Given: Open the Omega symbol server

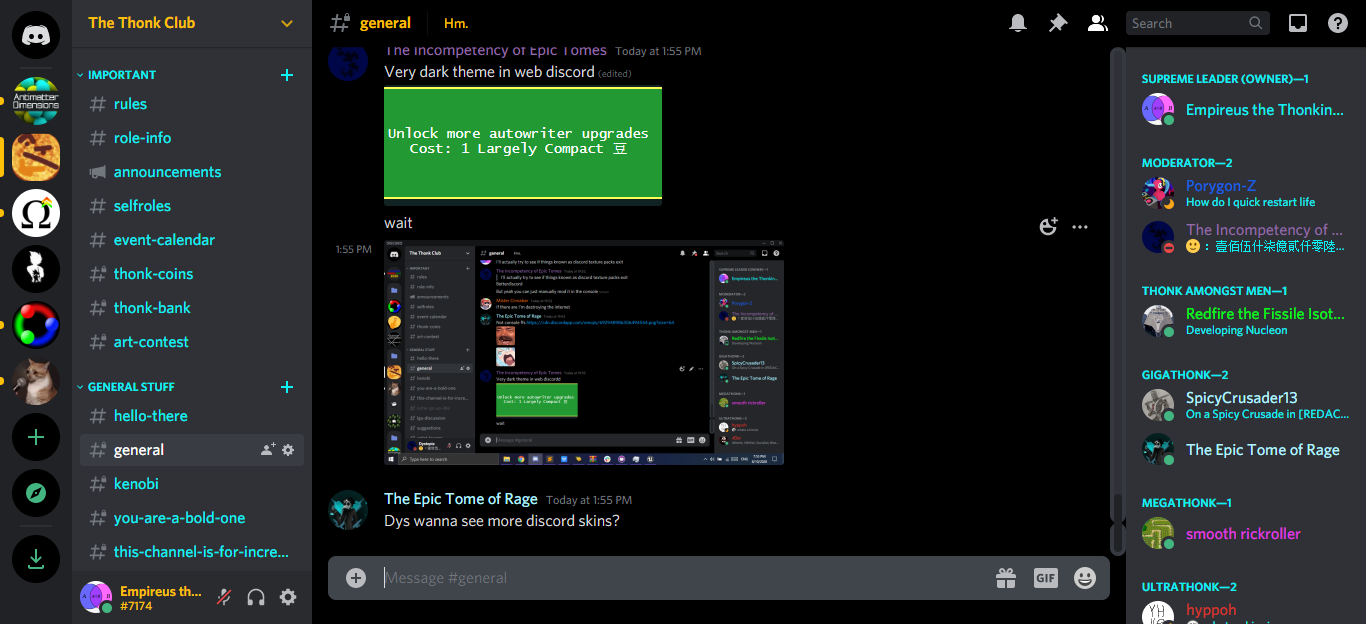Looking at the screenshot, I should click(36, 213).
